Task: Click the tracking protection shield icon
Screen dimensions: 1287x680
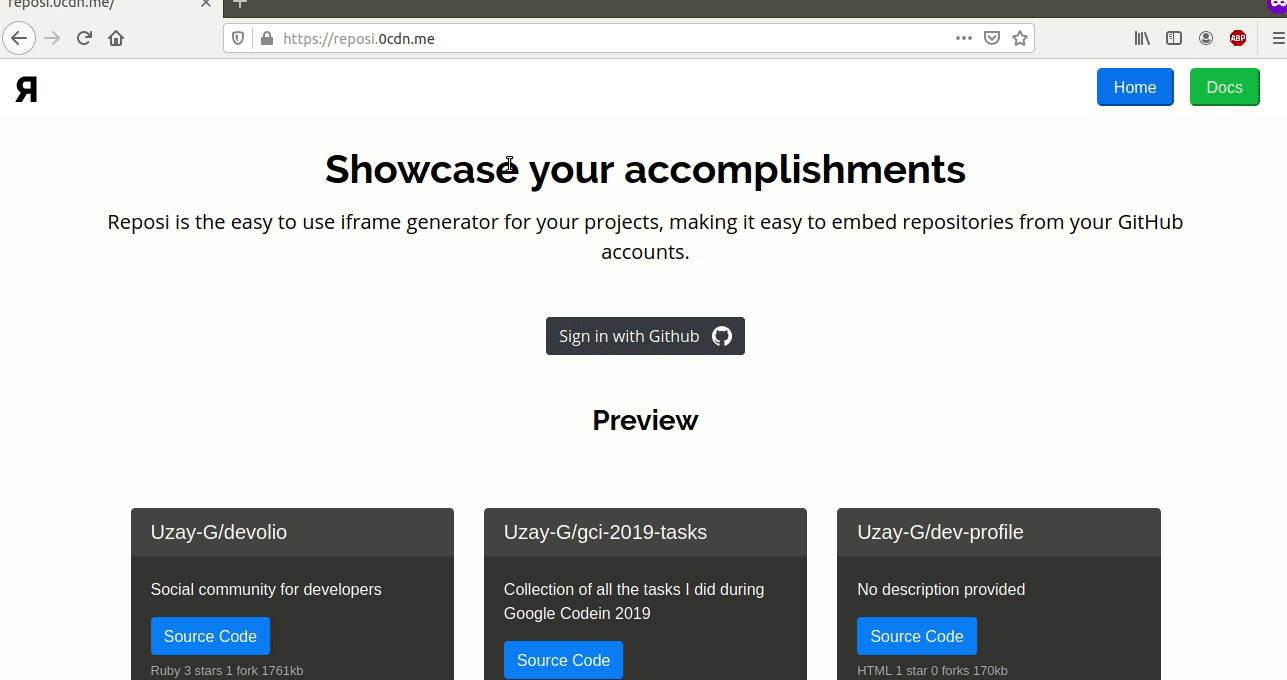Action: 238,39
